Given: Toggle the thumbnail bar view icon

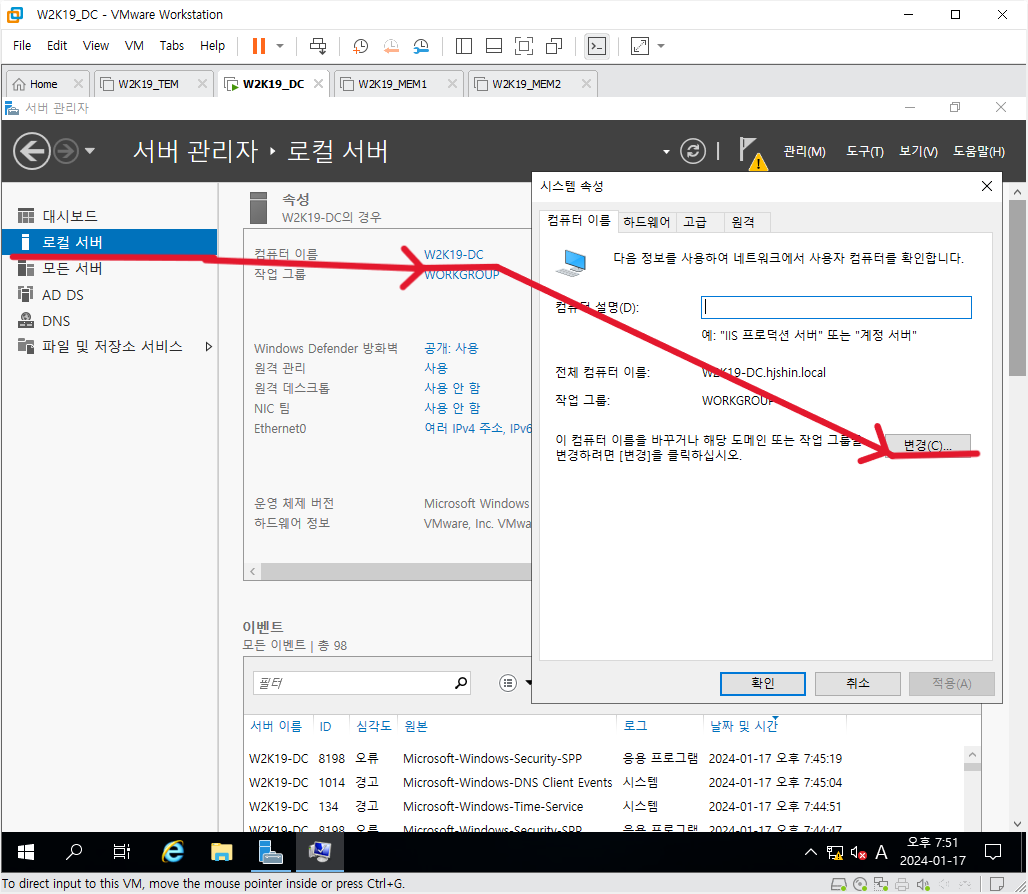Looking at the screenshot, I should (x=494, y=46).
